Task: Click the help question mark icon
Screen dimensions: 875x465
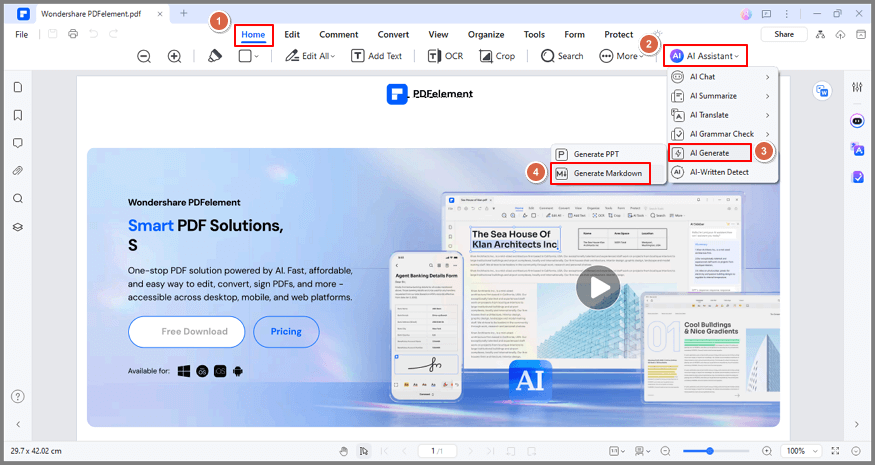Action: pos(18,396)
